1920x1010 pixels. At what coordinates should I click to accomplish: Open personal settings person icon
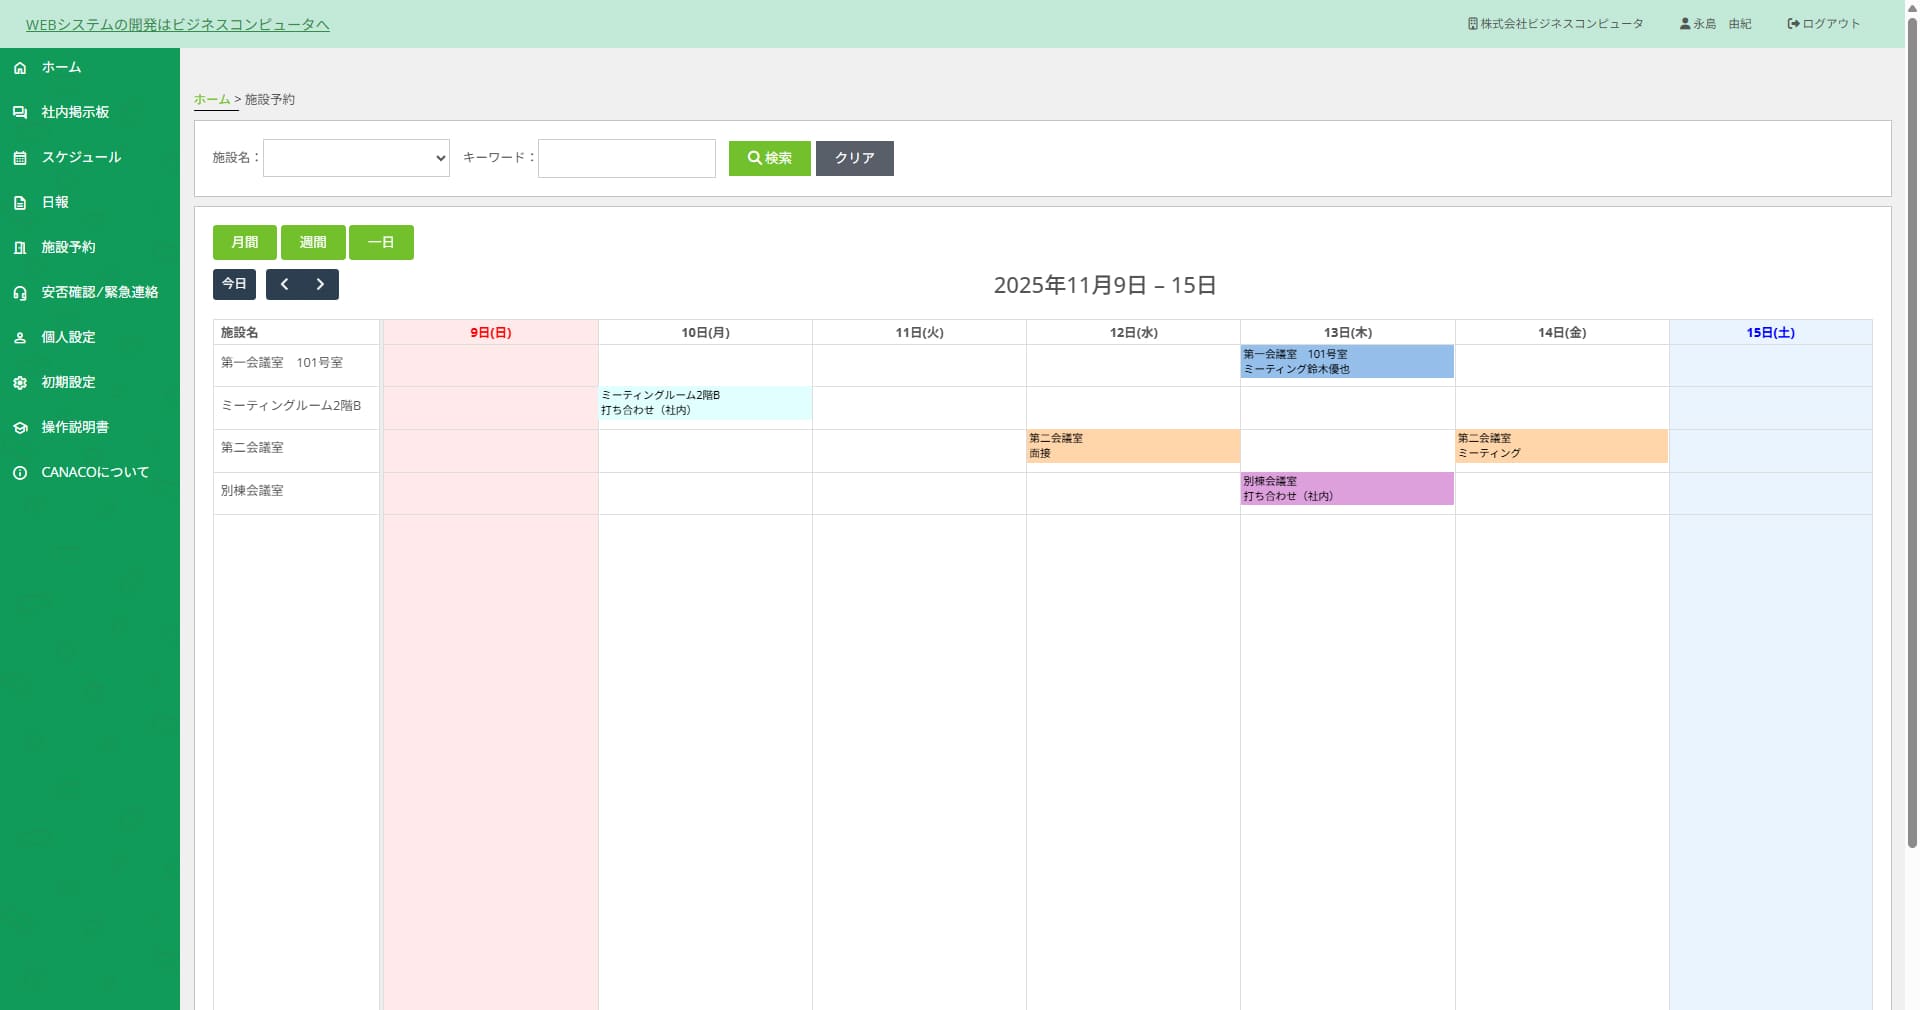(x=20, y=338)
